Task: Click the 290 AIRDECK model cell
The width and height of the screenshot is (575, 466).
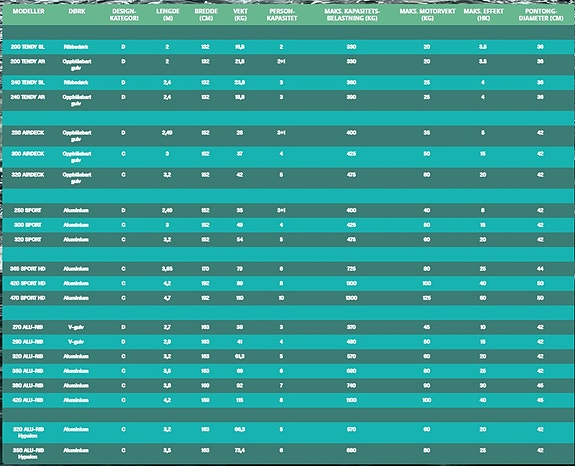Action: point(28,133)
